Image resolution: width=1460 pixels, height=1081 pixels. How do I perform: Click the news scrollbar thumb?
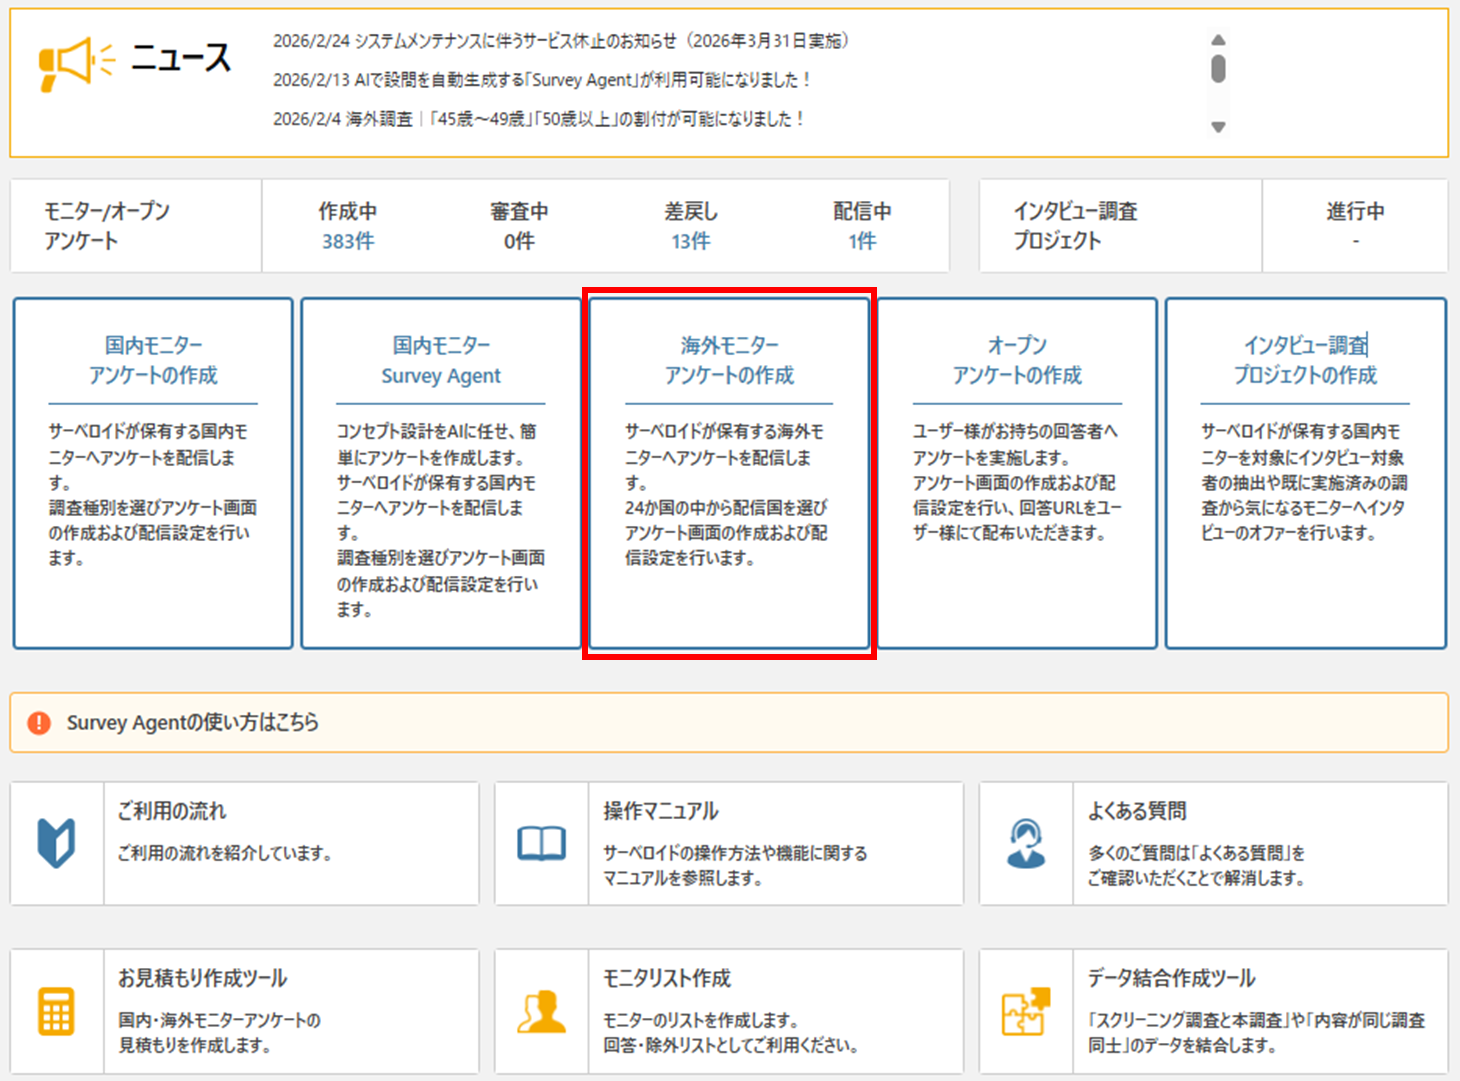click(1217, 68)
